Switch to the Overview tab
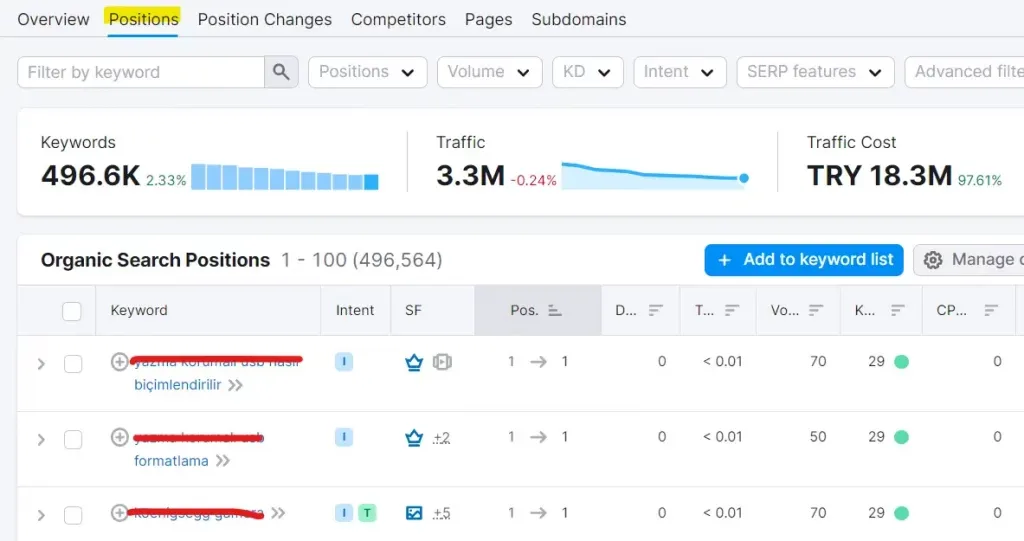 54,20
